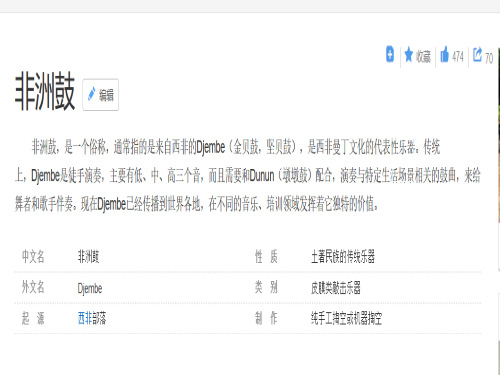Click the 收藏 text label
Image resolution: width=500 pixels, height=375 pixels.
[423, 56]
